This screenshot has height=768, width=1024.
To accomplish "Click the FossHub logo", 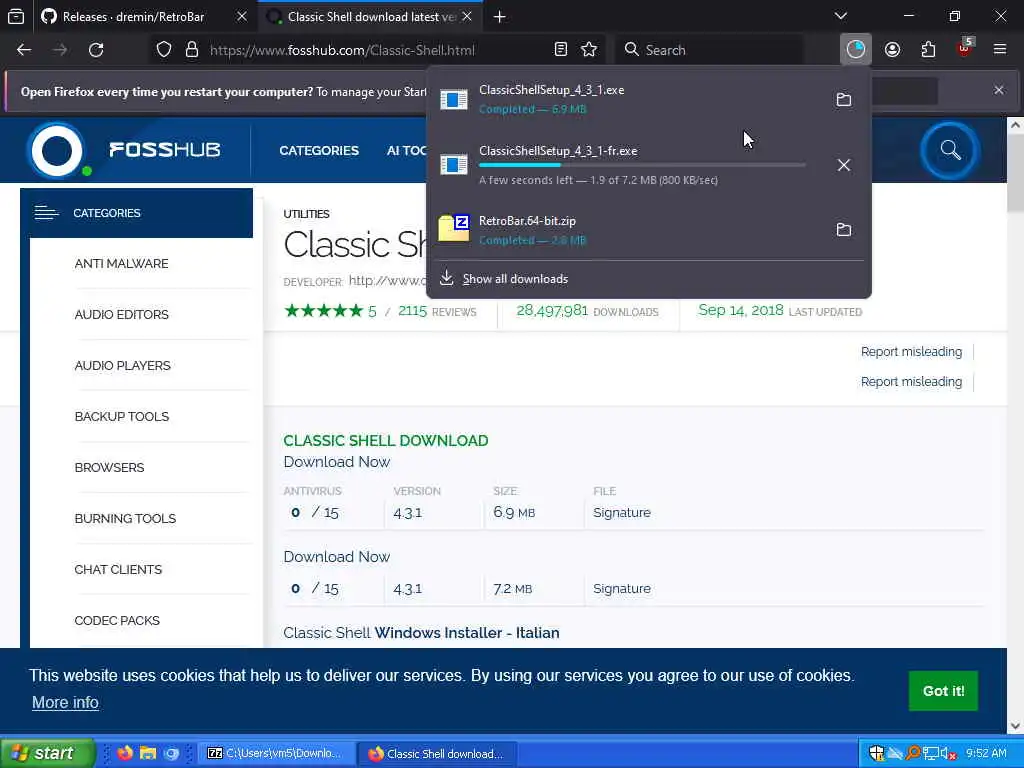I will point(123,150).
